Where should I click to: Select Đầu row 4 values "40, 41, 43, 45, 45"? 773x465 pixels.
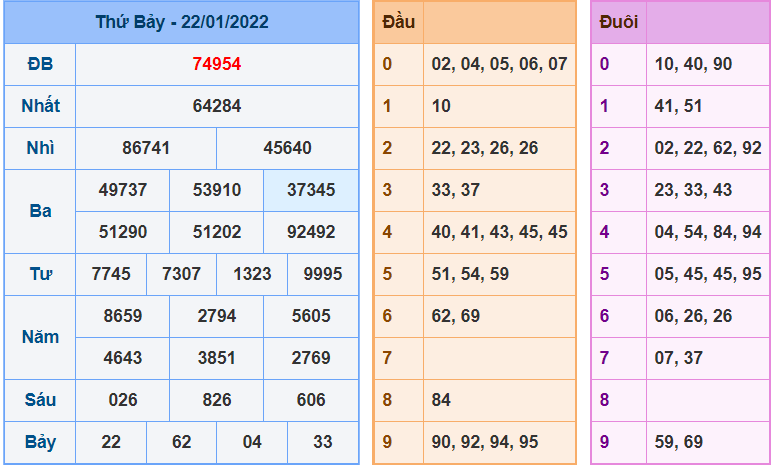[499, 232]
